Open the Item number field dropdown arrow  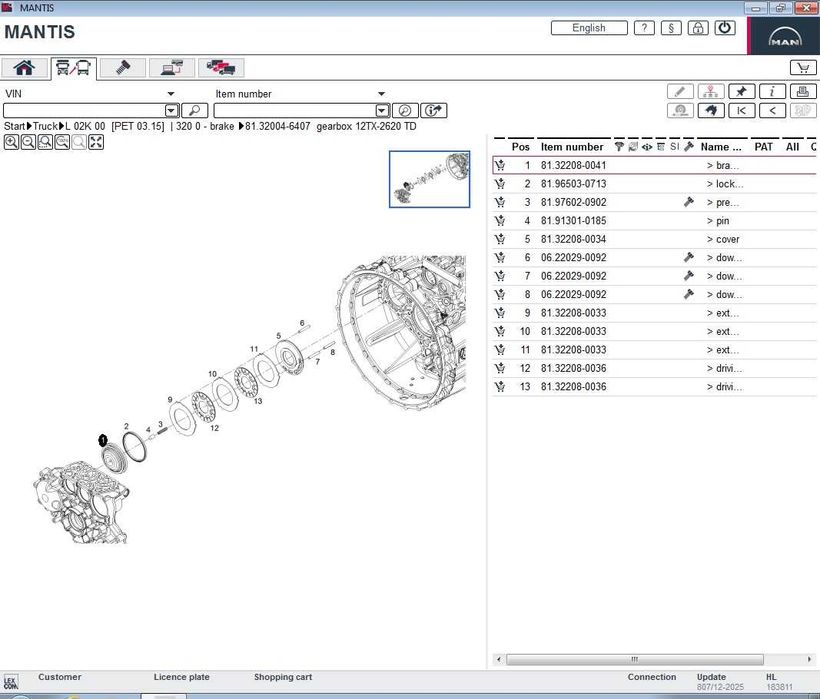(x=382, y=111)
